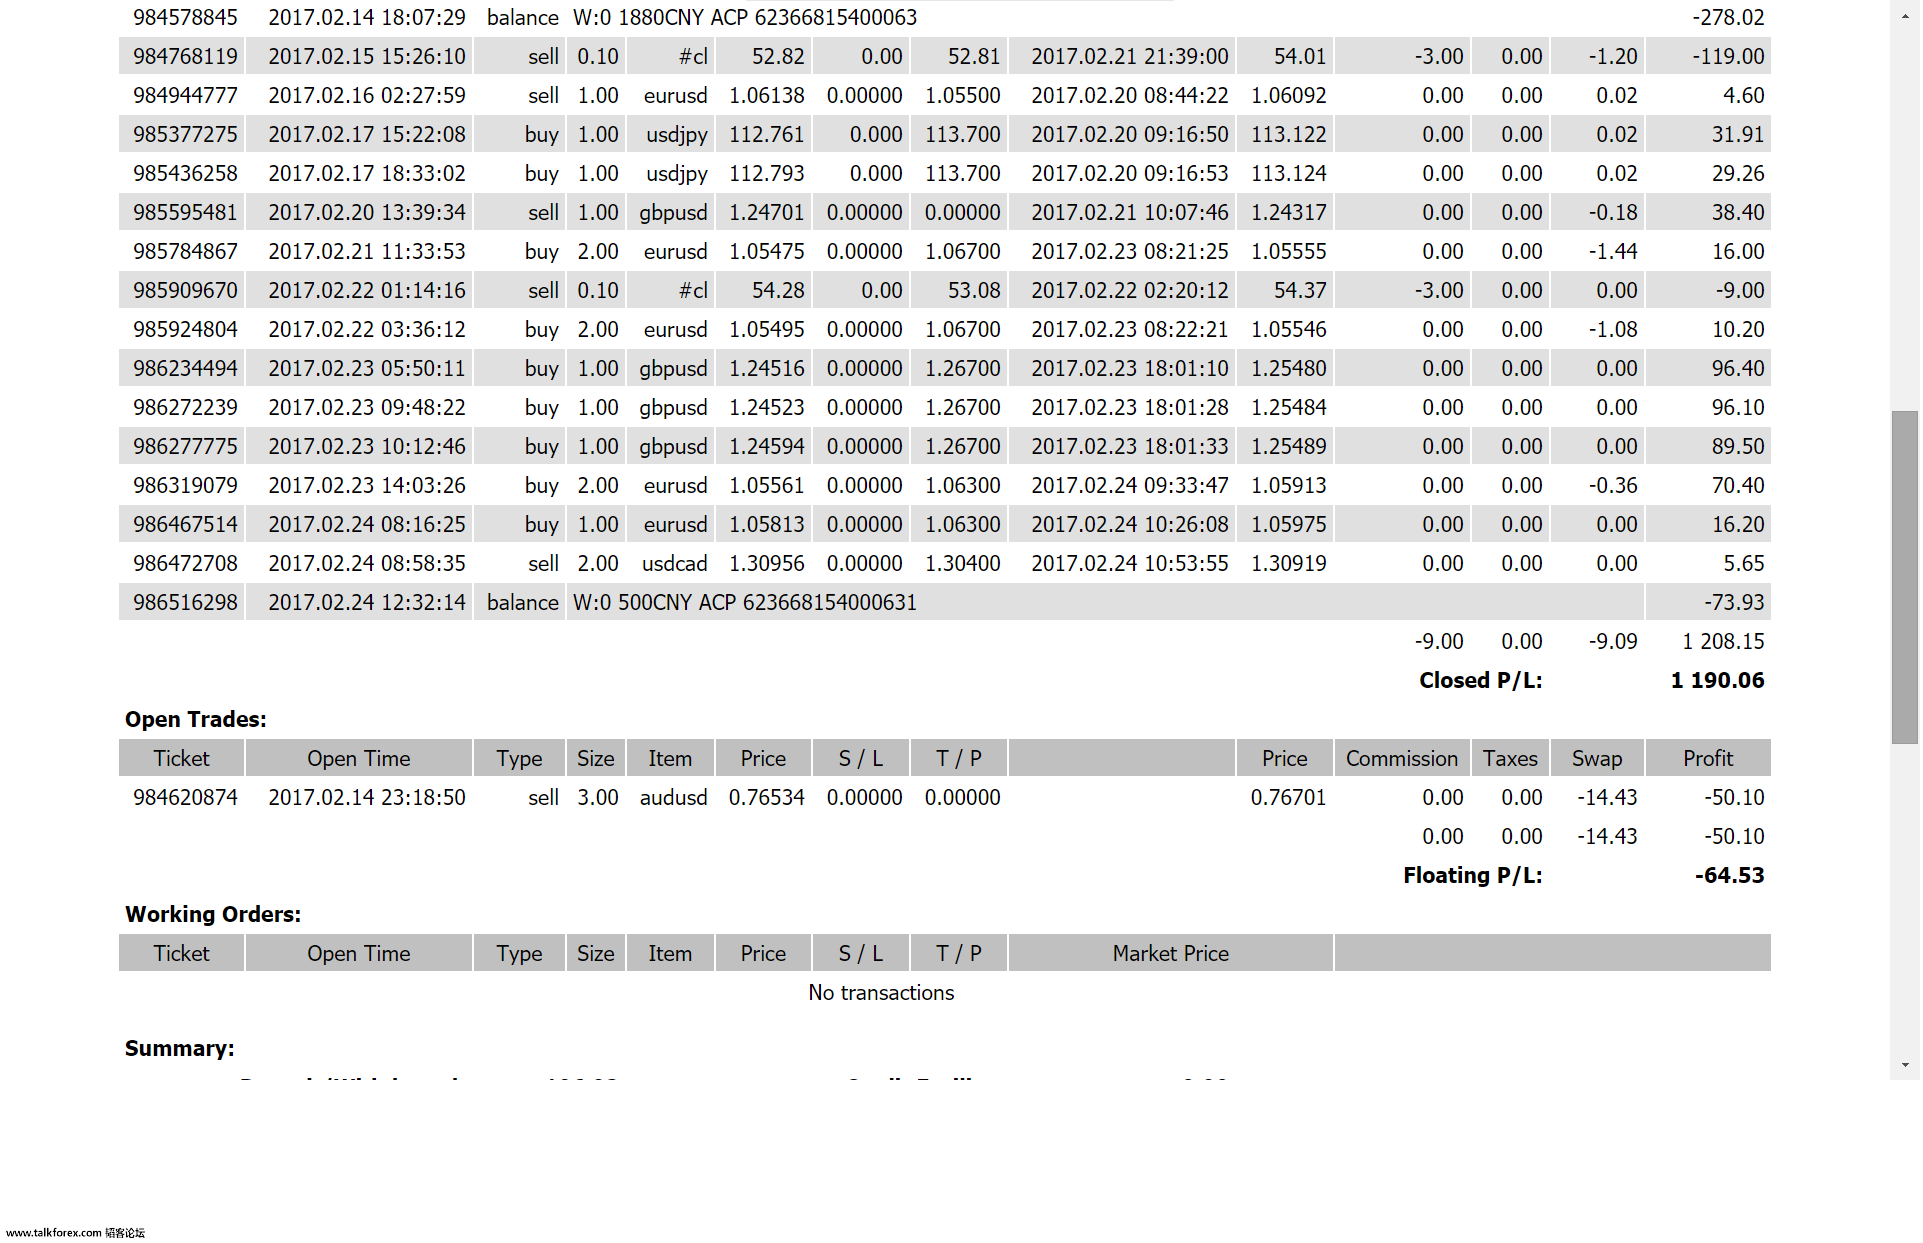
Task: Click balance ticket 984578845
Action: [x=185, y=18]
